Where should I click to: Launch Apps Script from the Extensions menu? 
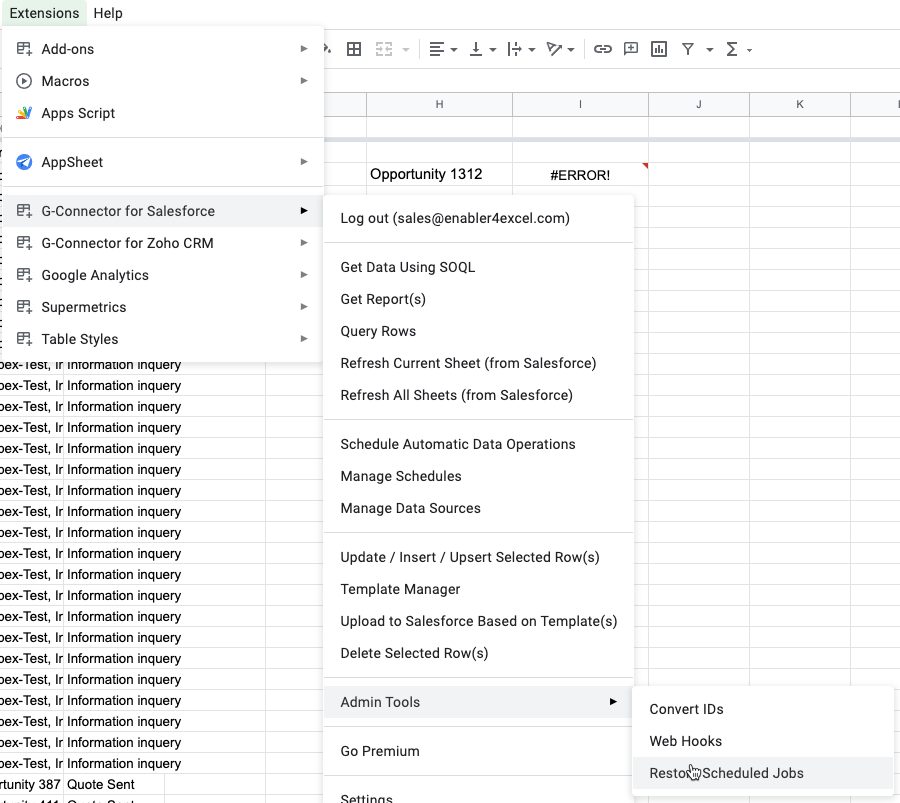(x=163, y=113)
